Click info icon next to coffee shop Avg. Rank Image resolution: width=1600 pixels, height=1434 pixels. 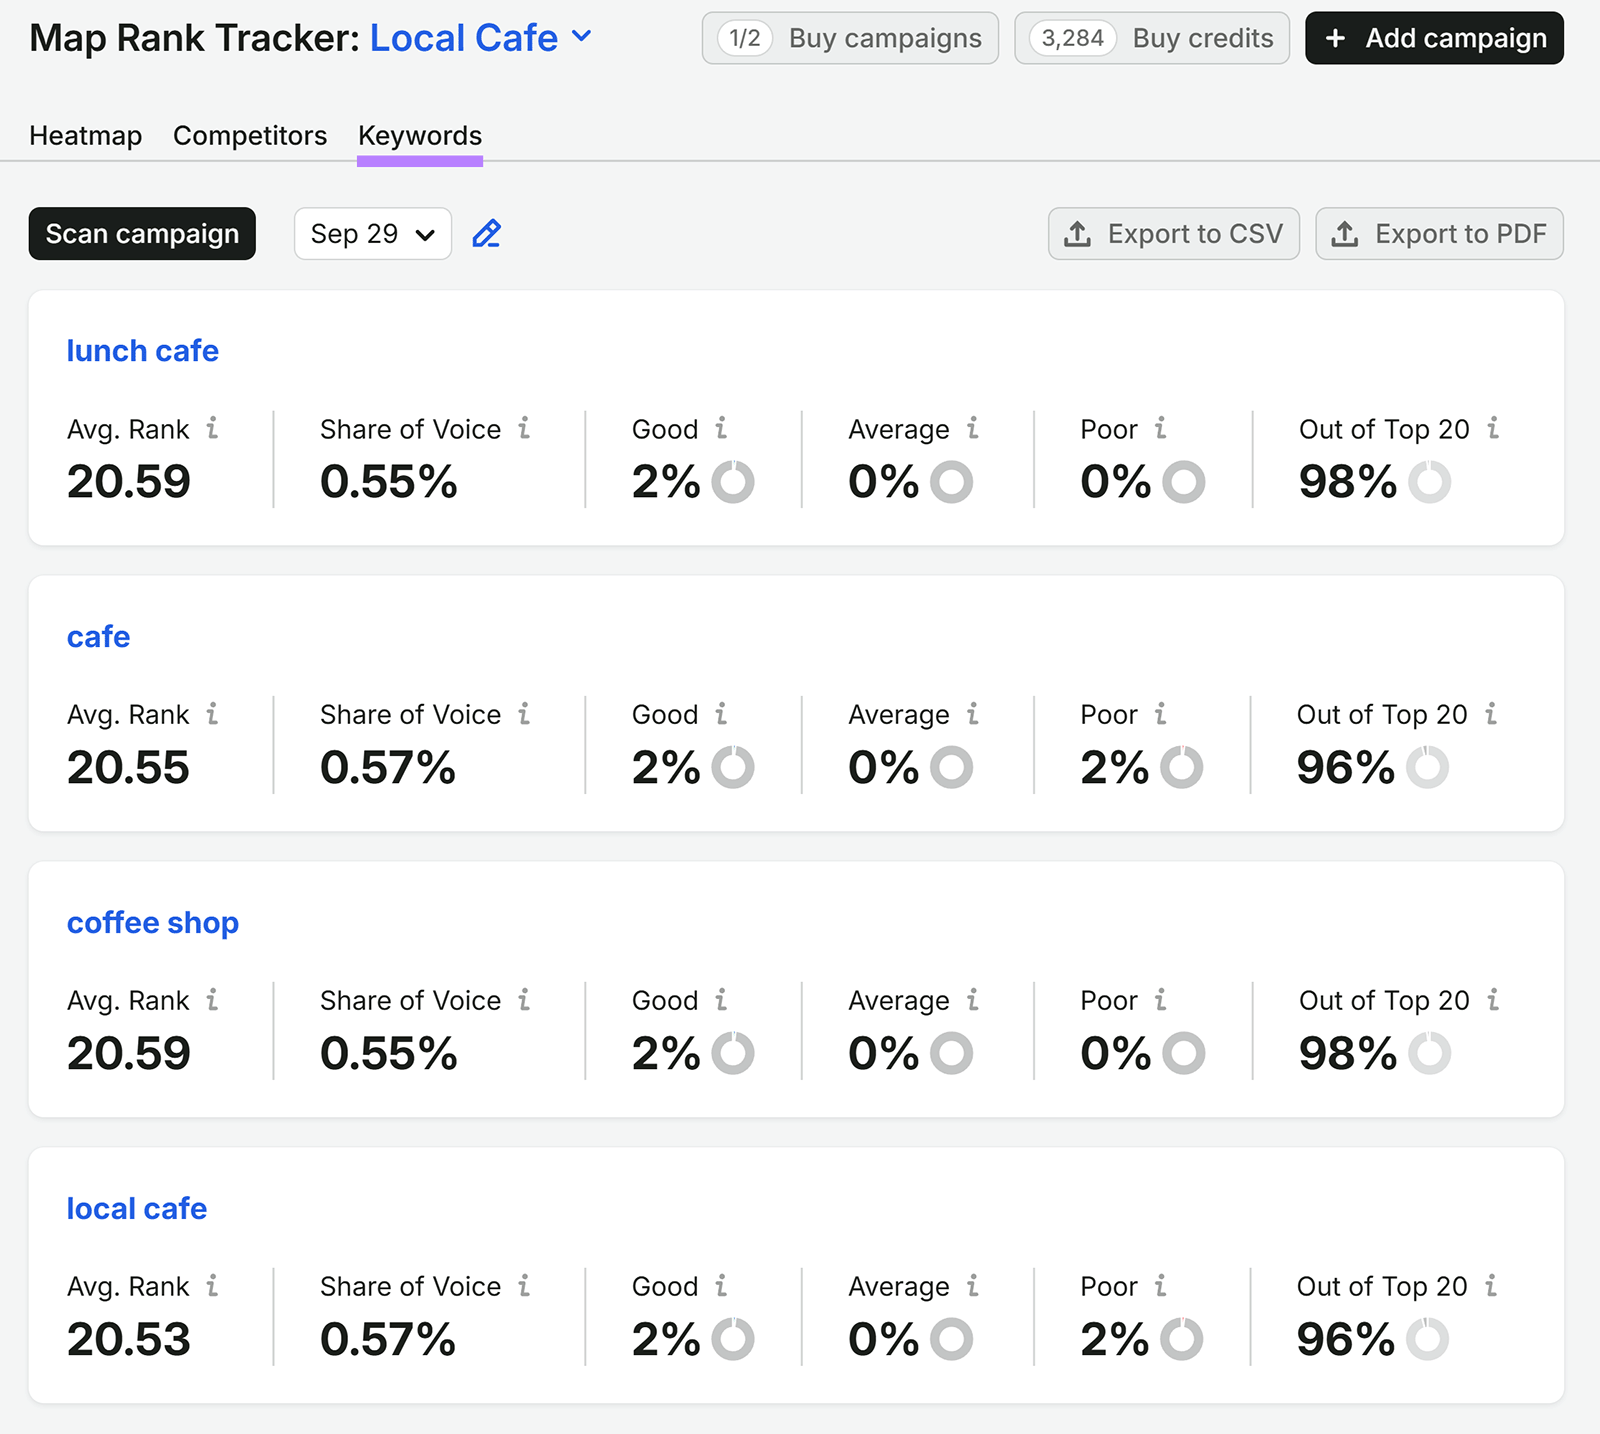tap(212, 999)
